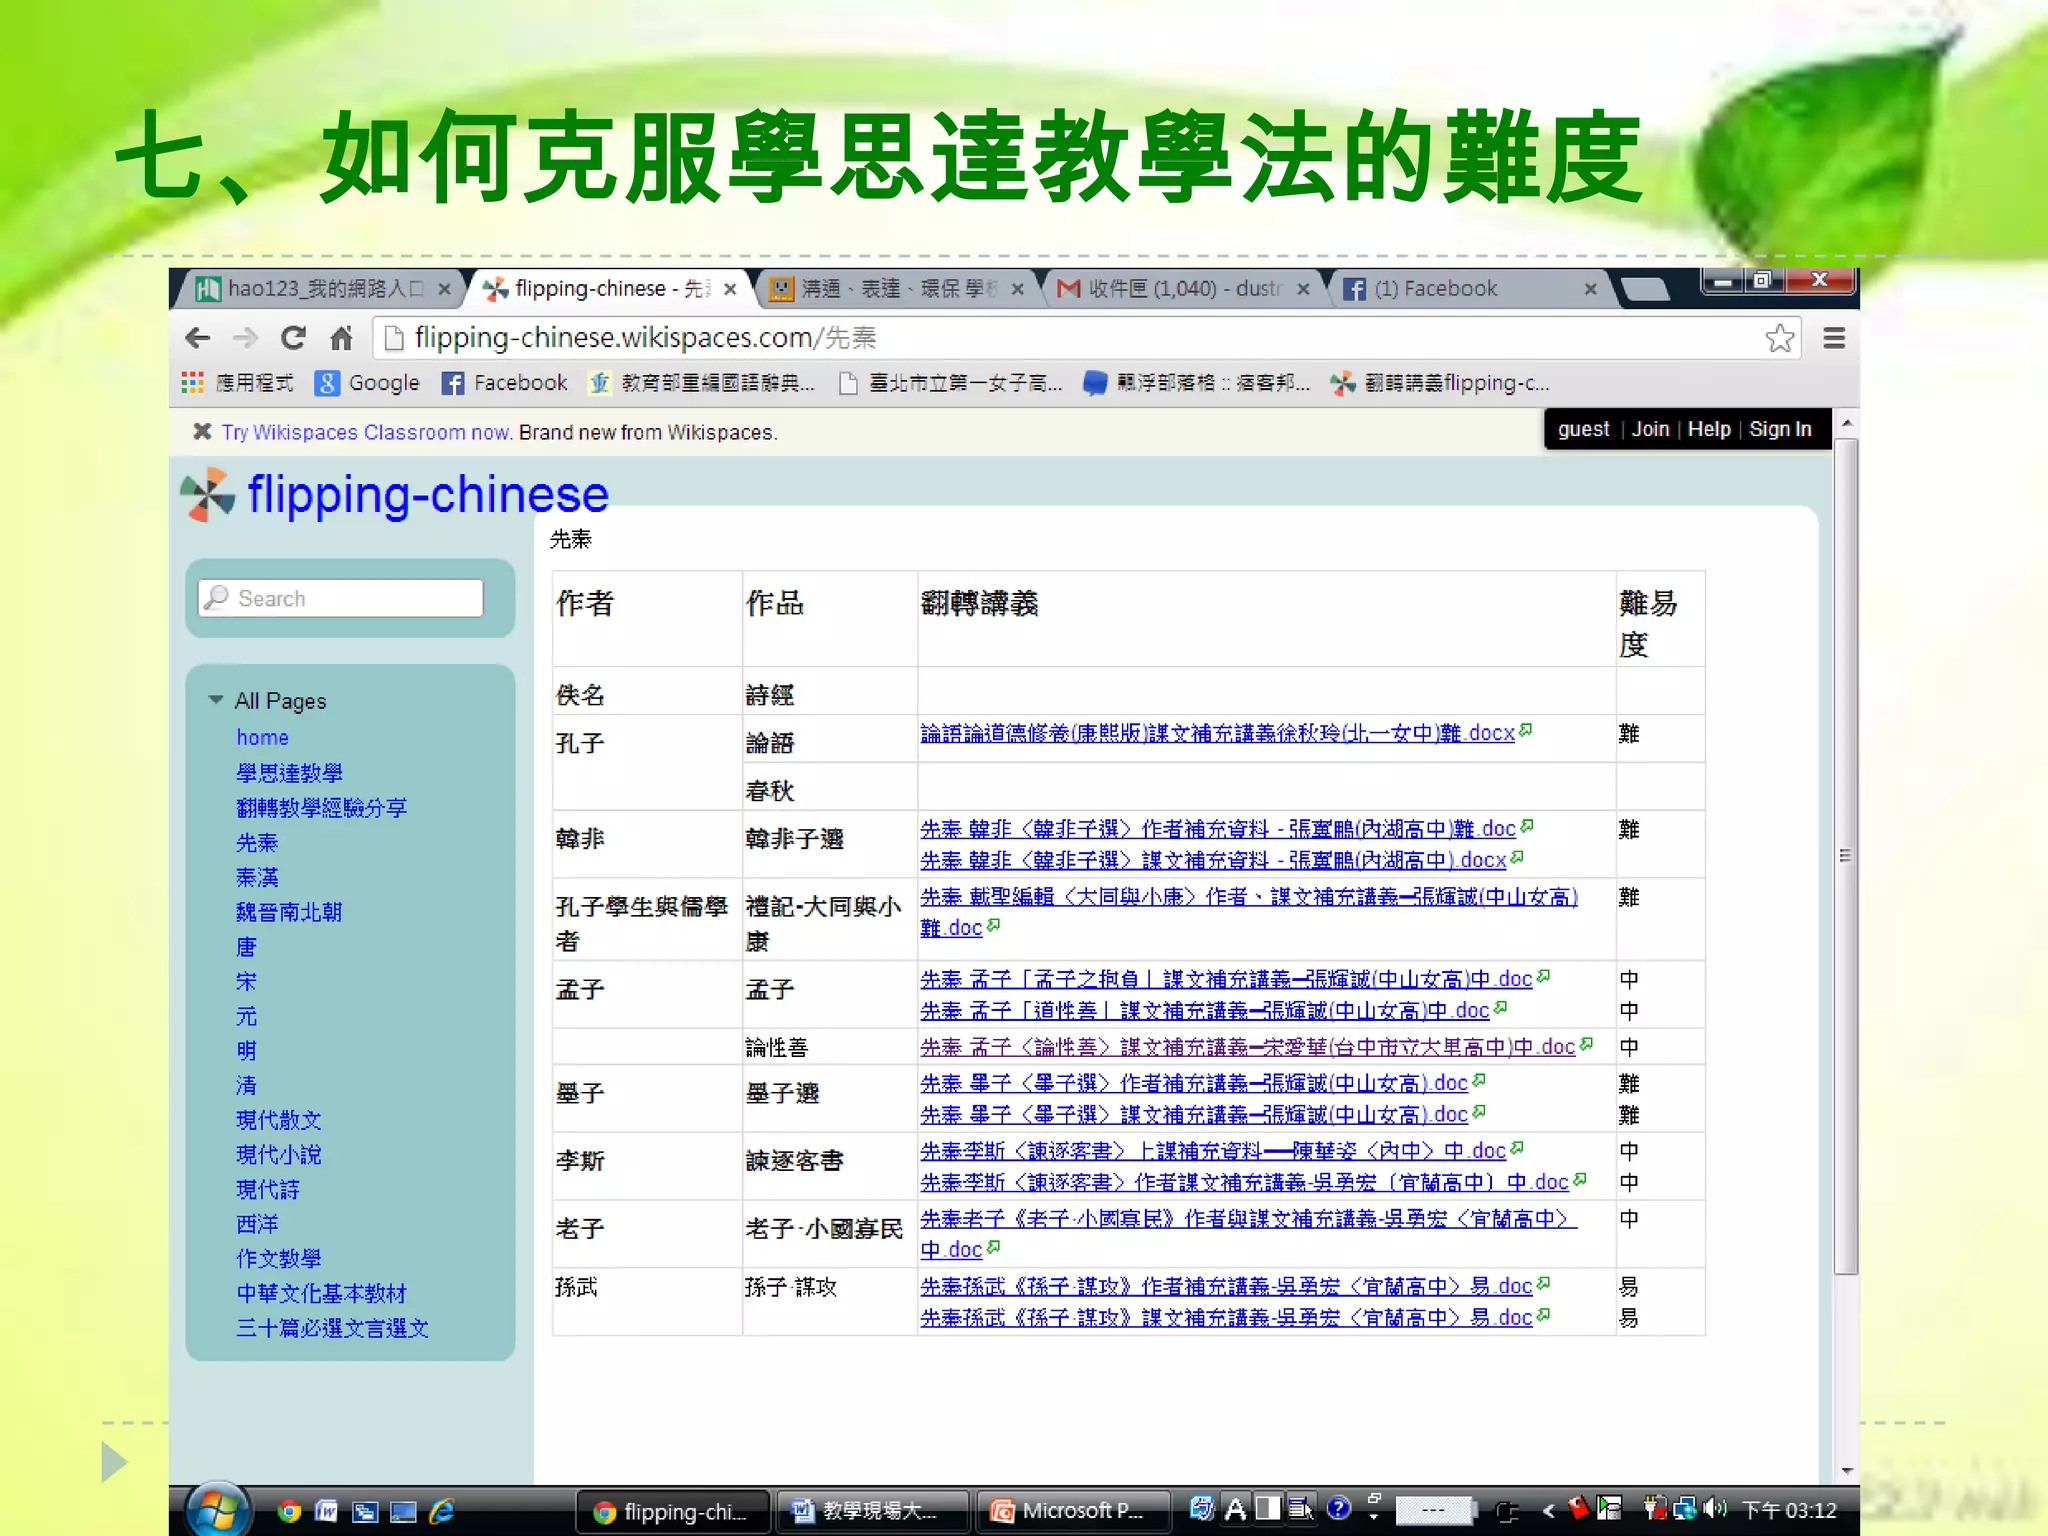Click the scrollbar down arrow
This screenshot has height=1536, width=2048.
(x=1847, y=1470)
